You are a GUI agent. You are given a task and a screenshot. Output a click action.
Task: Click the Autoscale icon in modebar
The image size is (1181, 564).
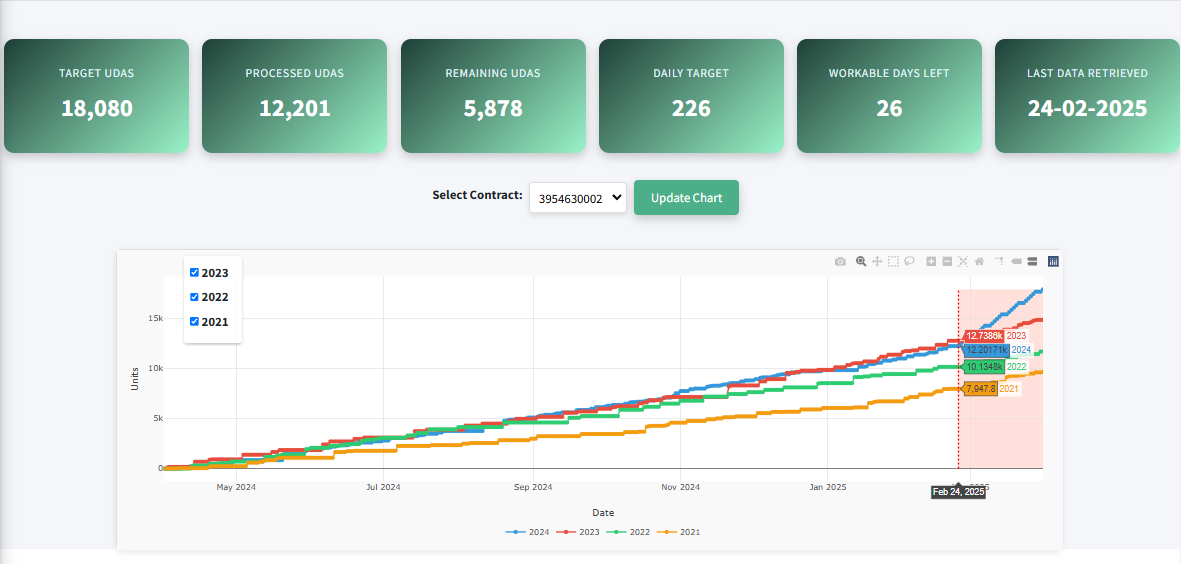(x=963, y=262)
